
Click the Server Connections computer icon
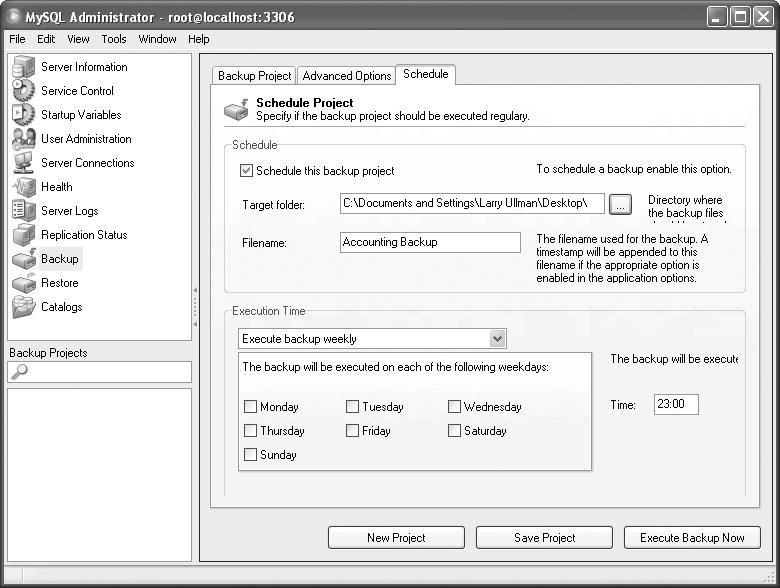pyautogui.click(x=23, y=163)
